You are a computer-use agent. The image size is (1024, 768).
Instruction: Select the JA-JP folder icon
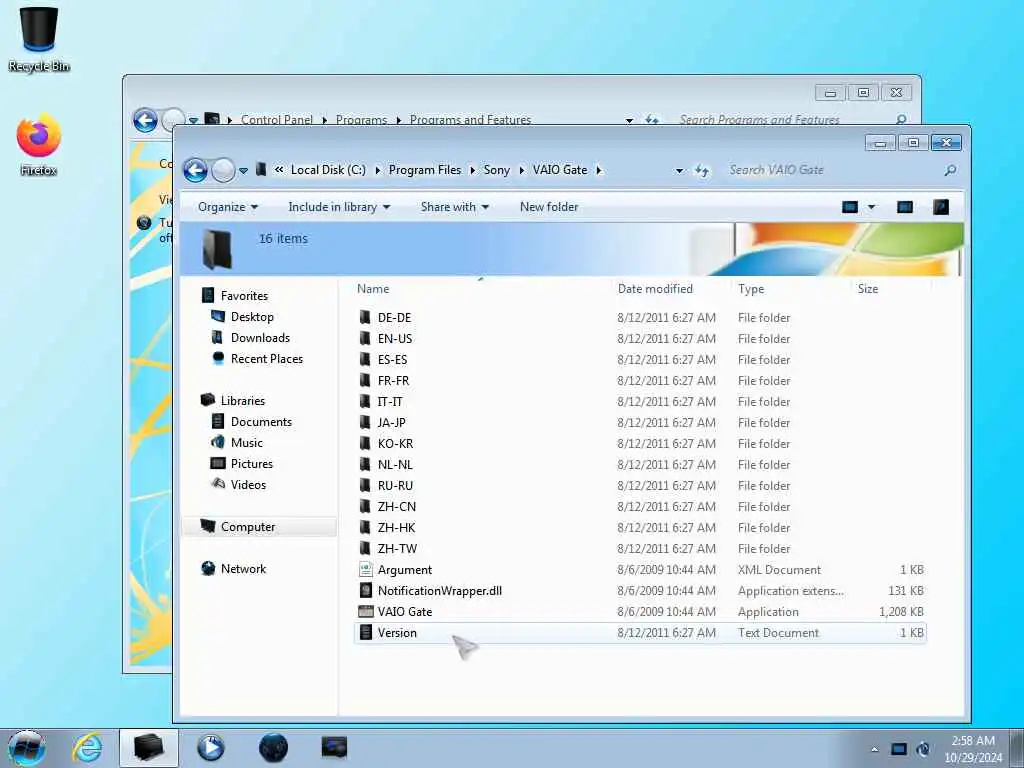(x=365, y=423)
